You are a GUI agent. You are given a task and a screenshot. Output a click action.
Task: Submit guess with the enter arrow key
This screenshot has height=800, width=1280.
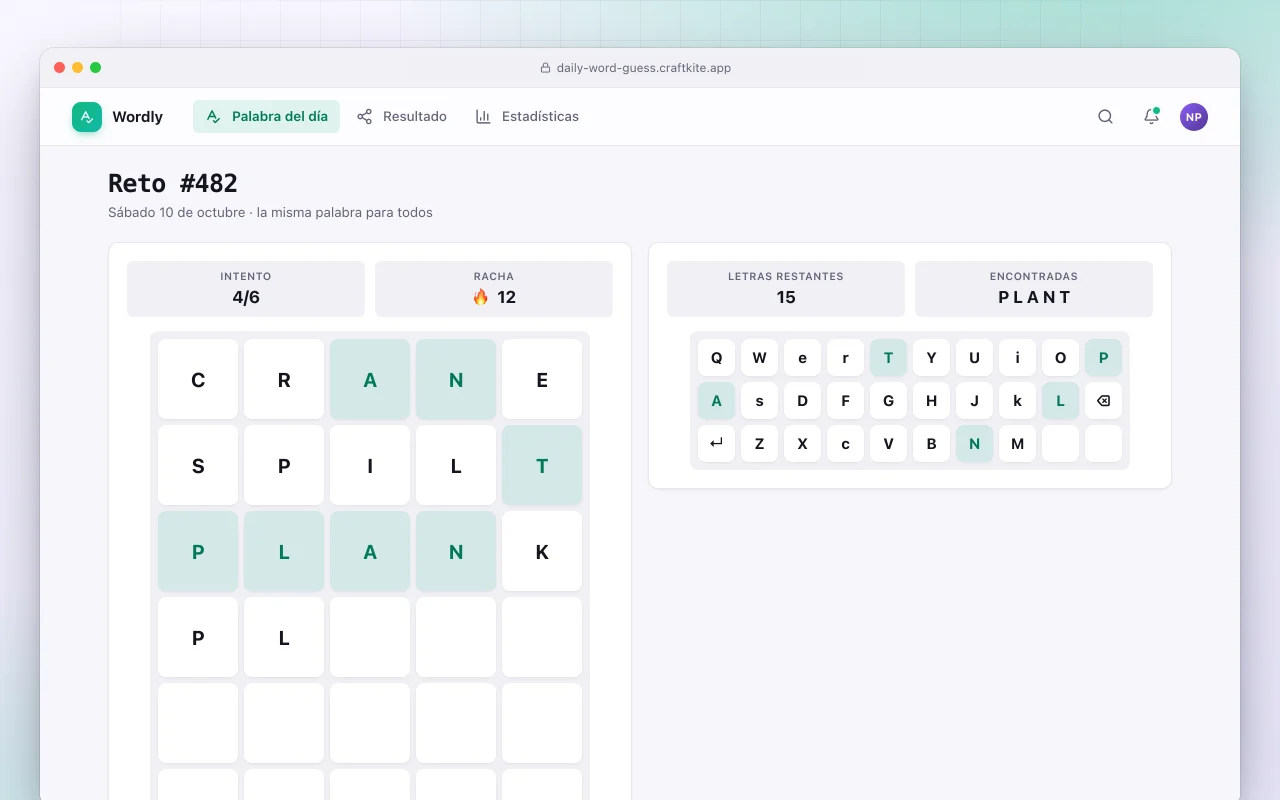tap(716, 444)
